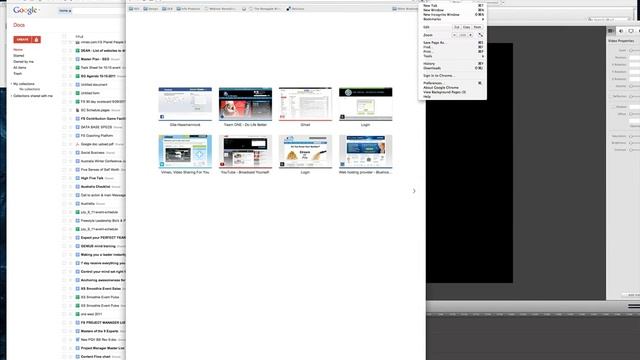Open the Bookmarks submenu in Chrome menu
This screenshot has width=640, height=360.
(x=452, y=19)
